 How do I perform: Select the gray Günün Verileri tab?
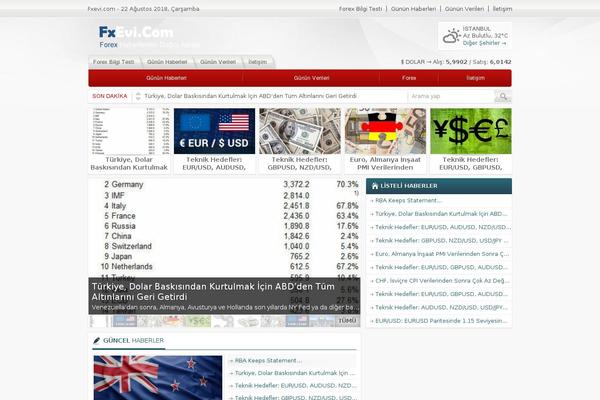point(218,62)
